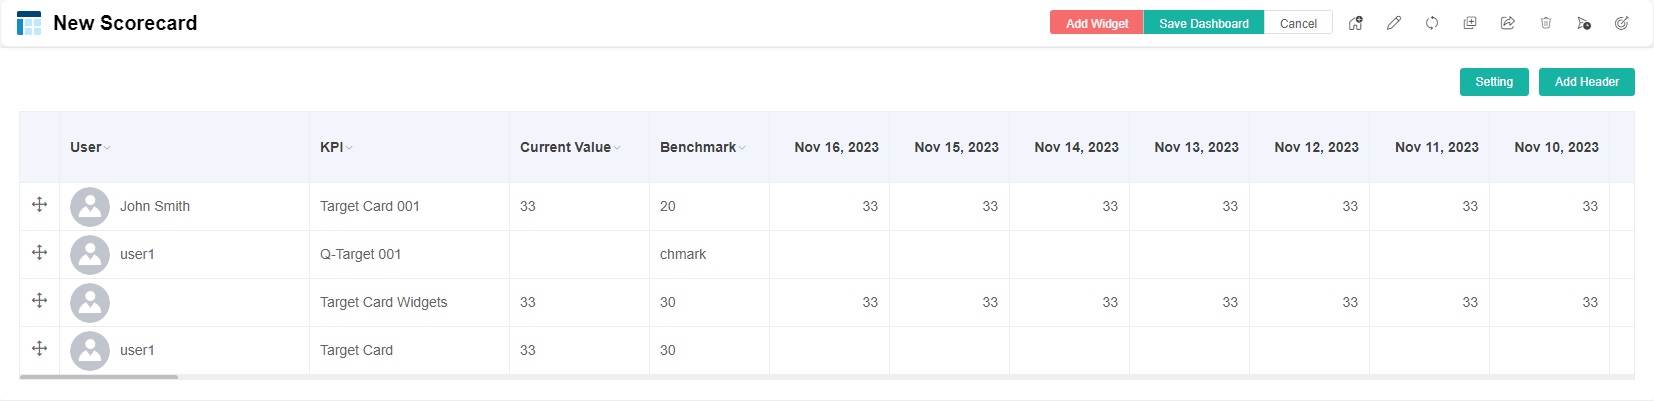The image size is (1654, 401).
Task: Click the share arrow icon
Action: tap(1508, 23)
